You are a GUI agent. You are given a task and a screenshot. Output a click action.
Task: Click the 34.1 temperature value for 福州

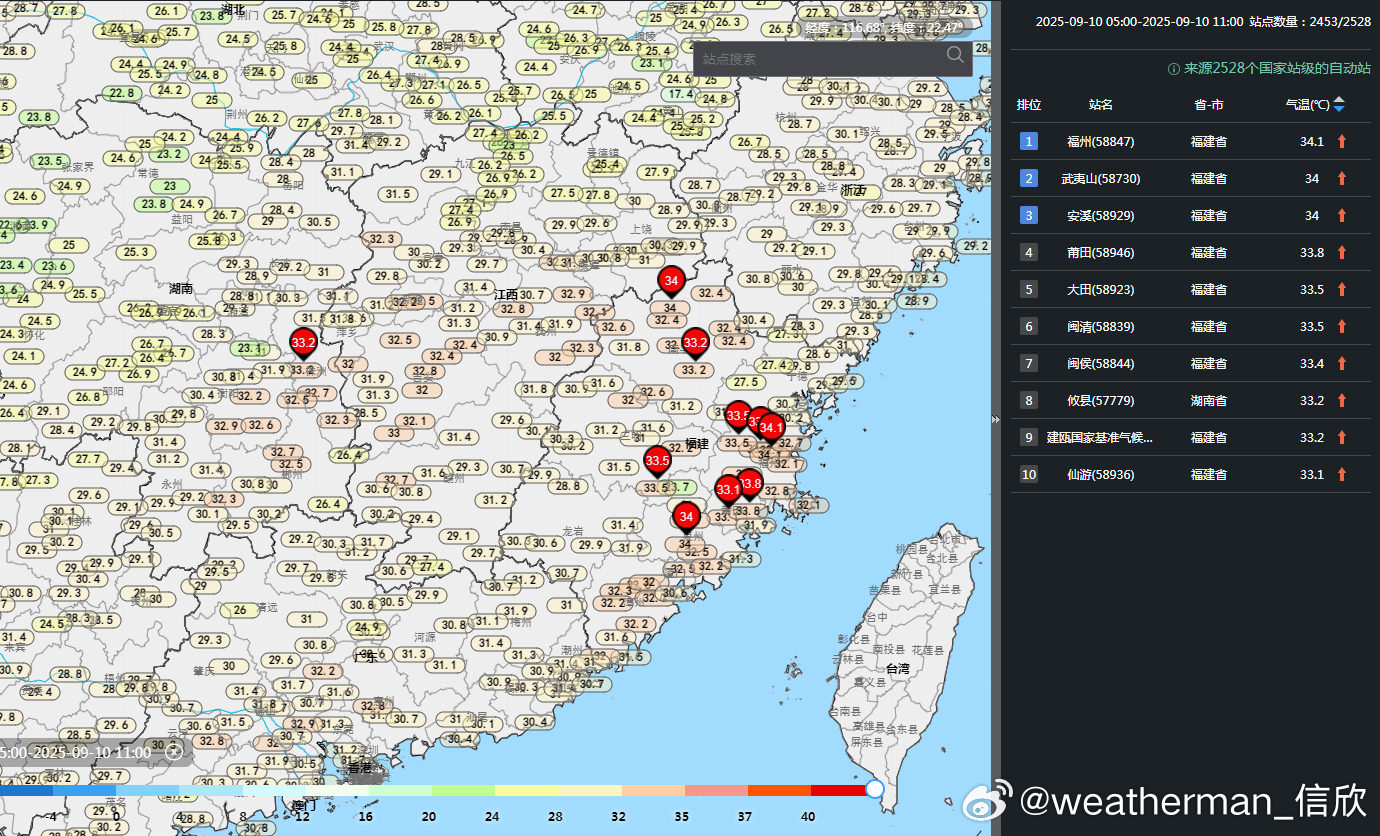1311,141
